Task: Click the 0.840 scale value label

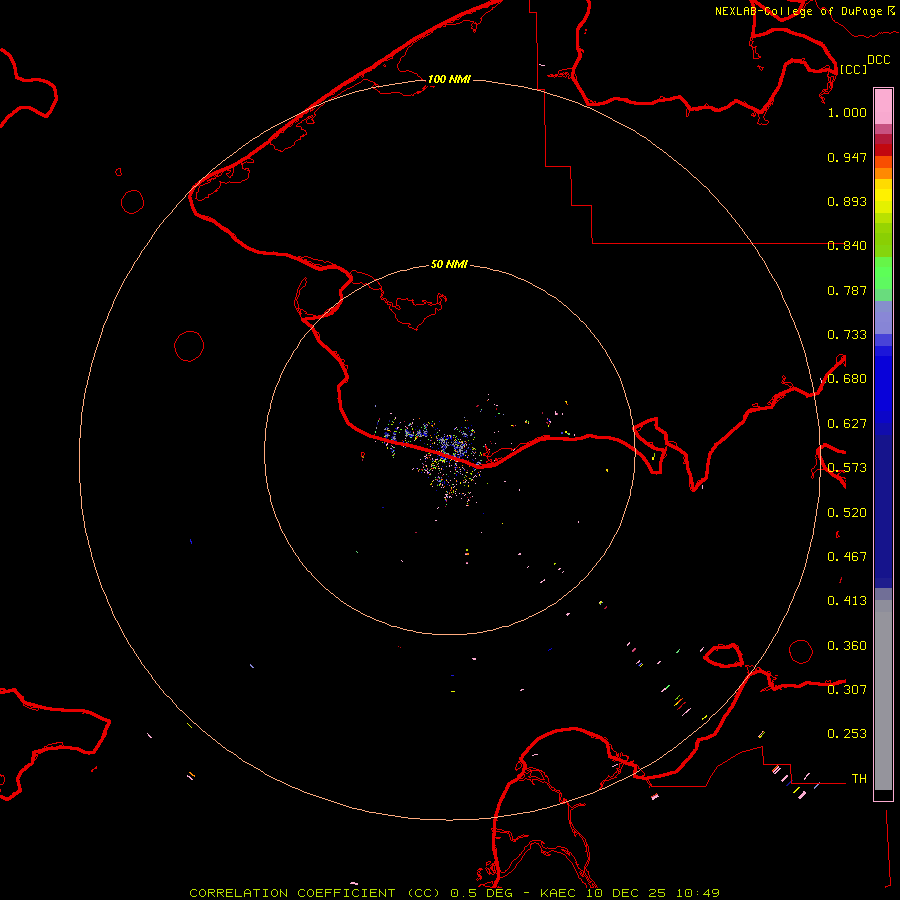Action: point(847,246)
